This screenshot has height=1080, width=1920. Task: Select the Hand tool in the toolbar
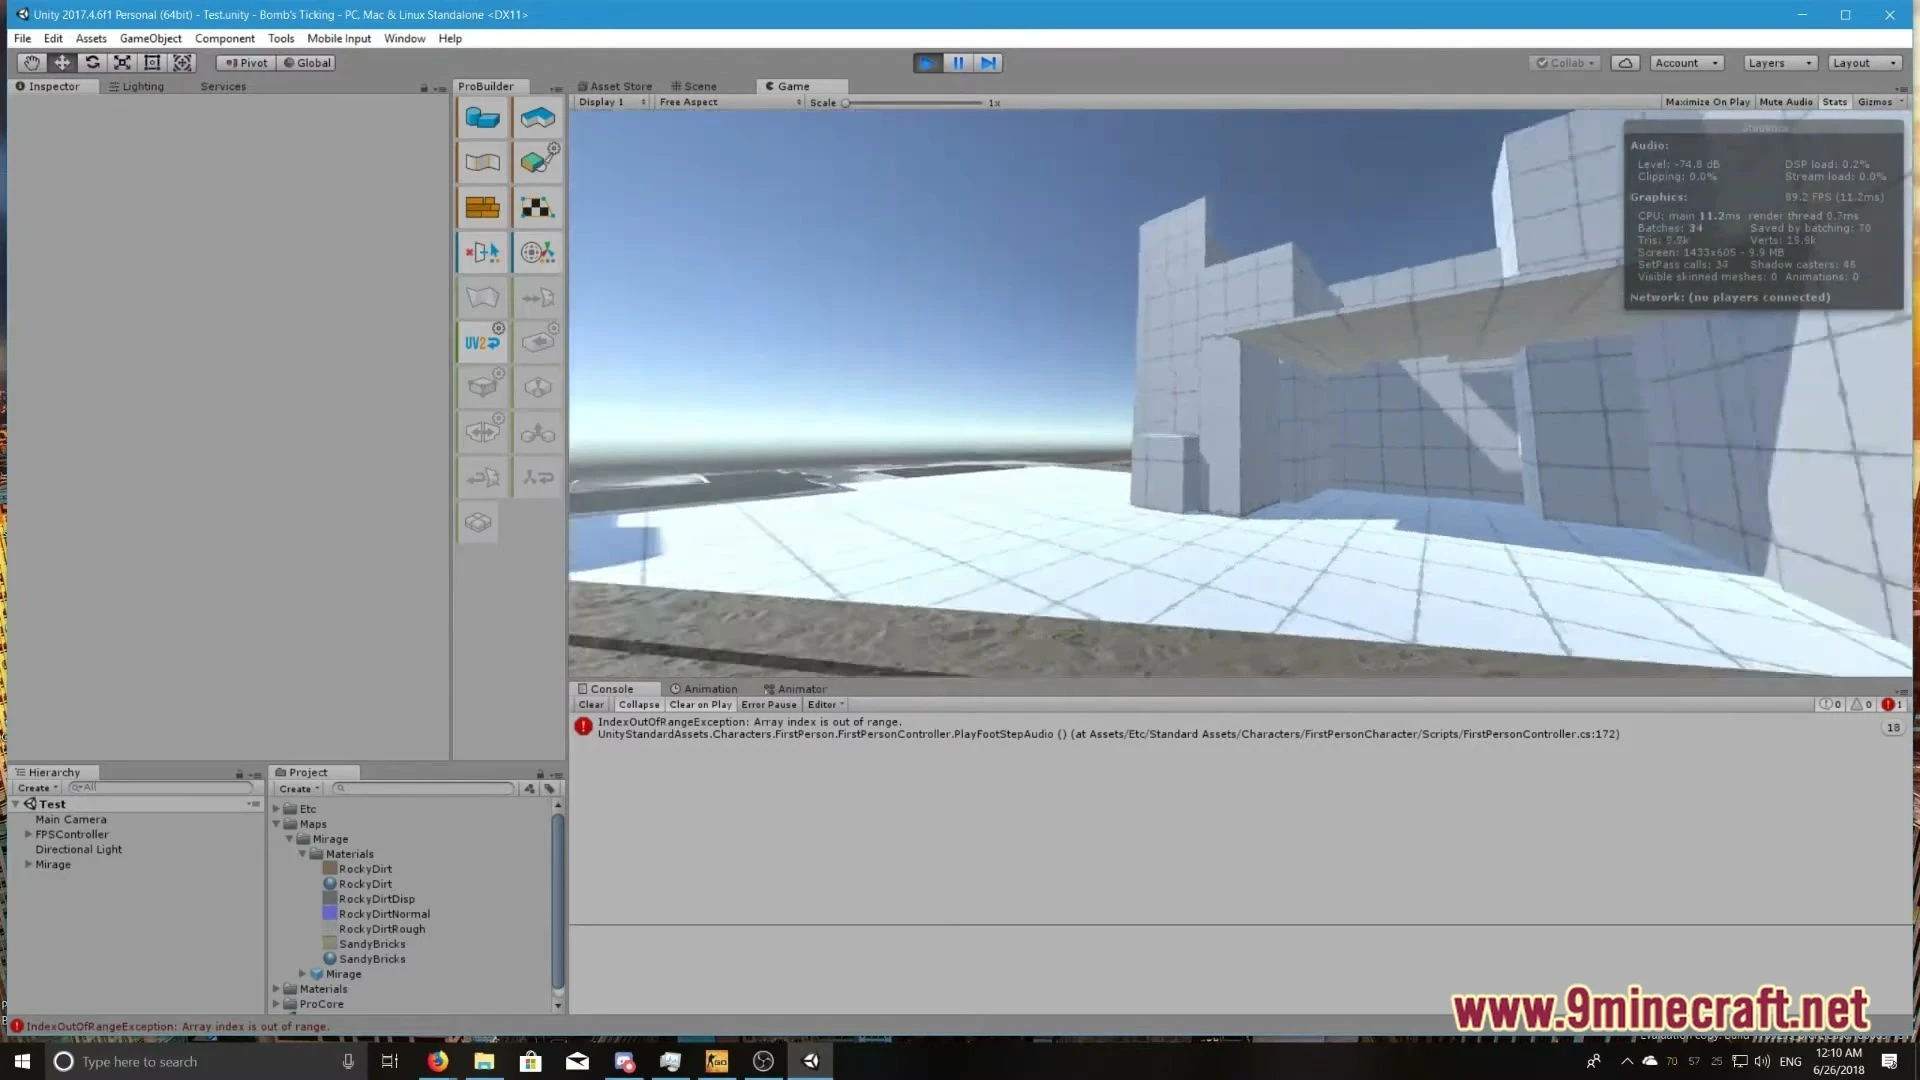(32, 62)
